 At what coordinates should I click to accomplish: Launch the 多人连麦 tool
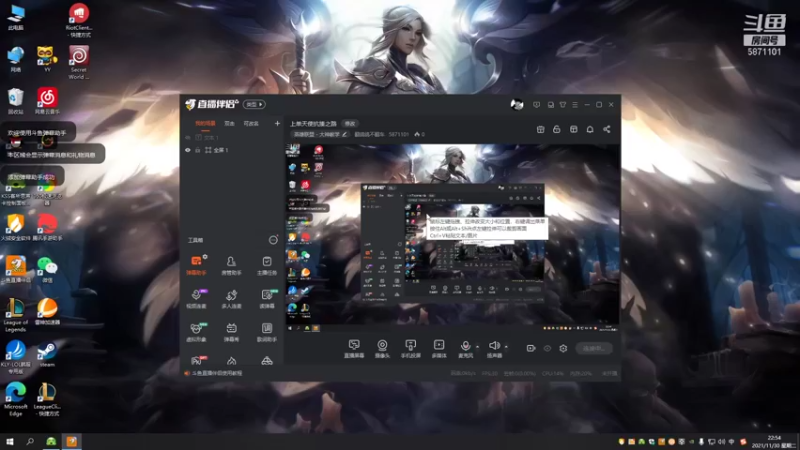pos(231,298)
